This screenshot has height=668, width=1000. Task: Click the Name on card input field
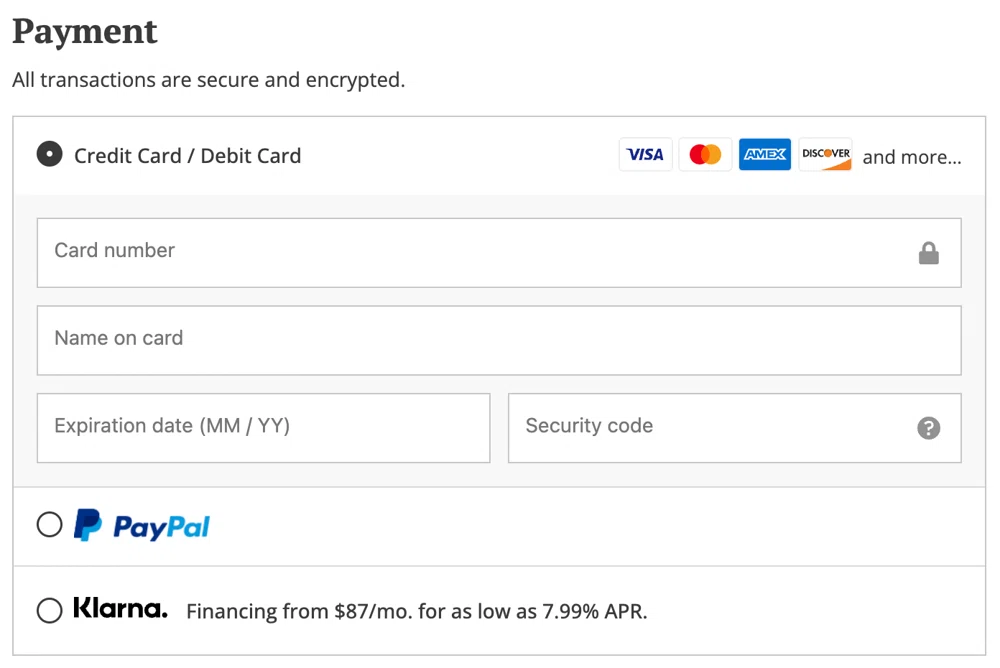(x=499, y=340)
